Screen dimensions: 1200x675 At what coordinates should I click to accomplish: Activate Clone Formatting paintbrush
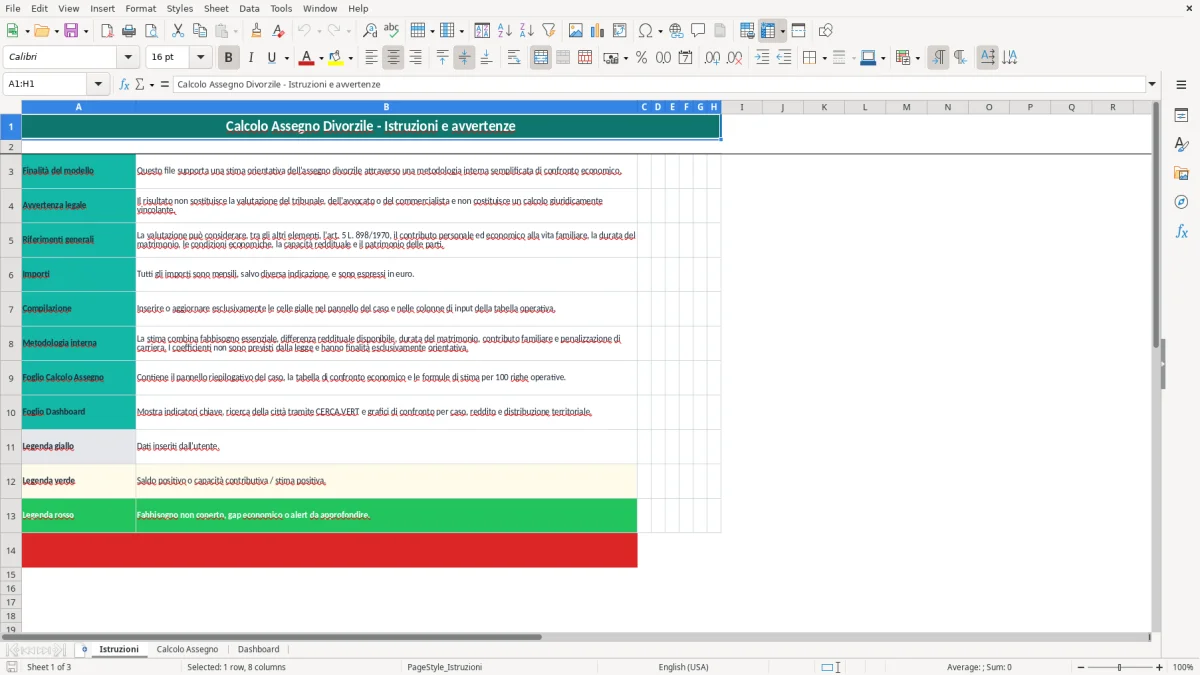tap(257, 31)
